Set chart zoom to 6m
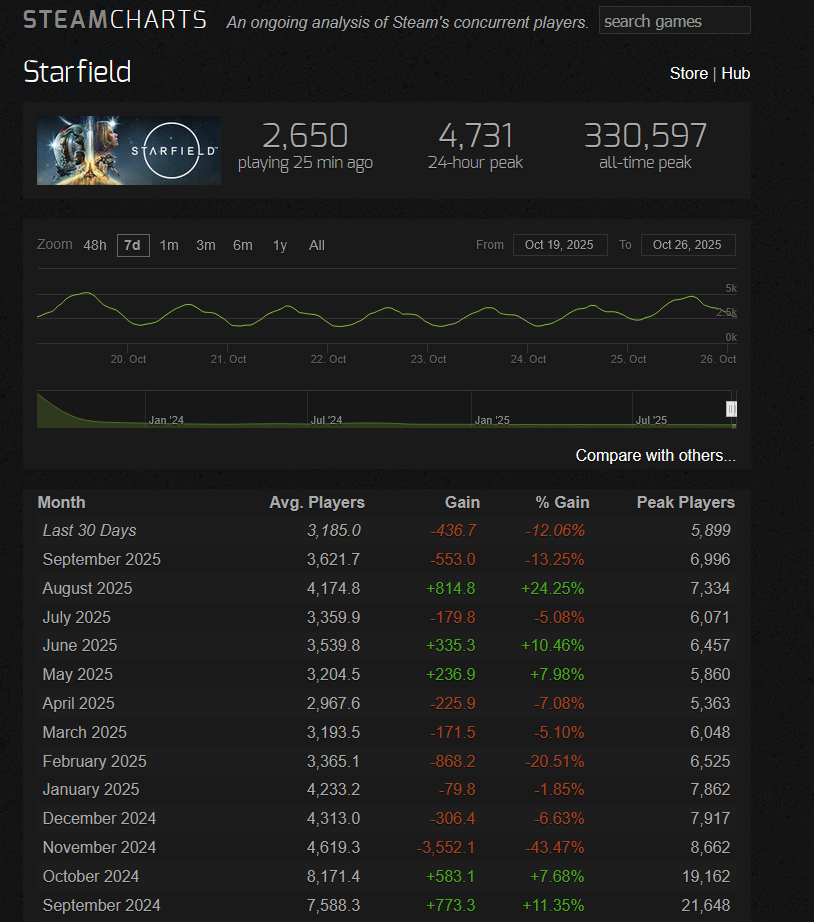814x922 pixels. (243, 245)
